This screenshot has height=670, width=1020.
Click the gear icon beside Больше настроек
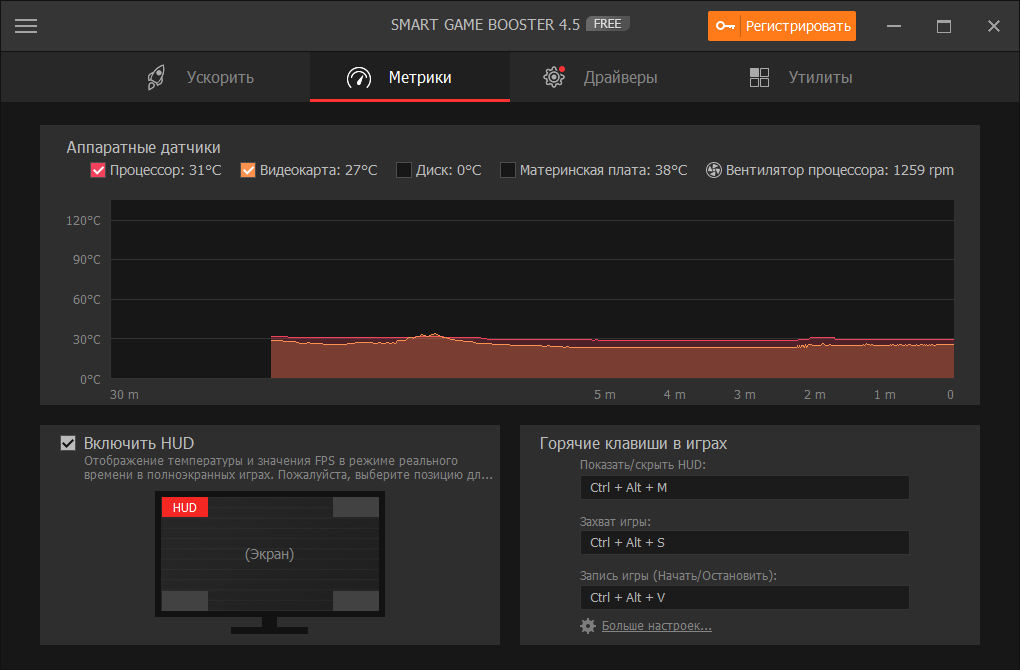coord(587,626)
